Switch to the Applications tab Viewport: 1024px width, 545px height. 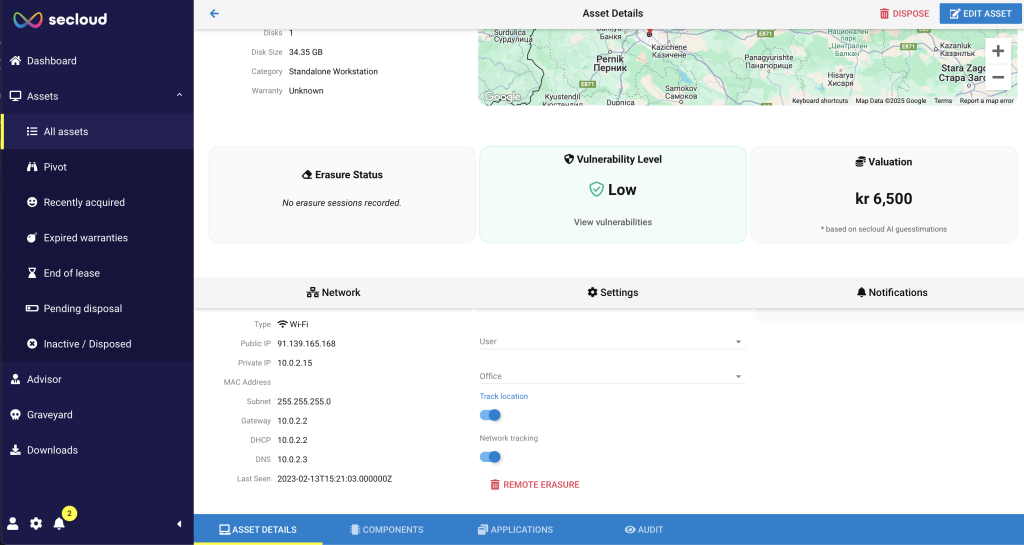[x=515, y=530]
